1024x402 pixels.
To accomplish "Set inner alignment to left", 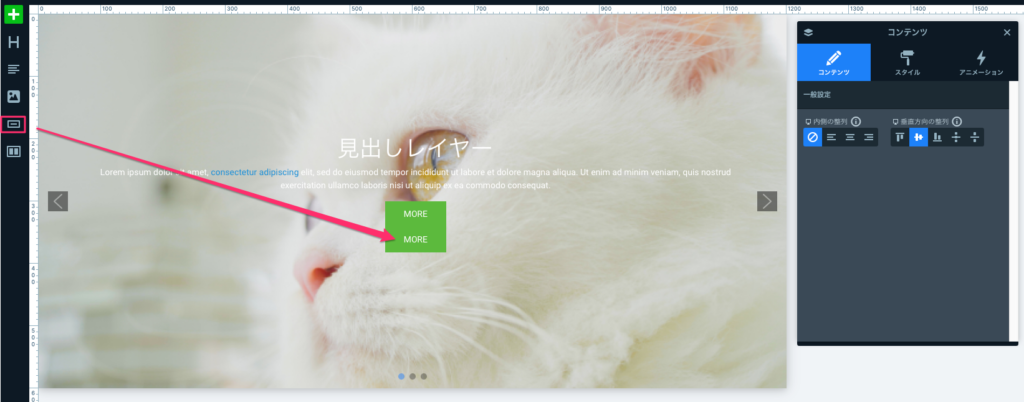I will (x=832, y=137).
